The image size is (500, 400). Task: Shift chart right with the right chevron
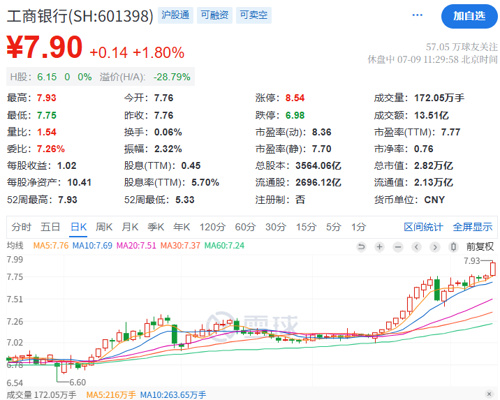(x=435, y=247)
